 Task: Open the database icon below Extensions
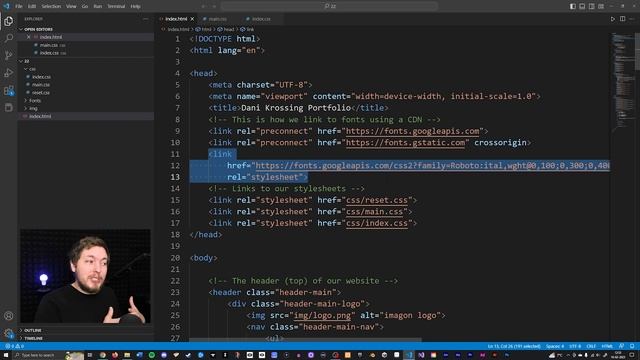(9, 107)
